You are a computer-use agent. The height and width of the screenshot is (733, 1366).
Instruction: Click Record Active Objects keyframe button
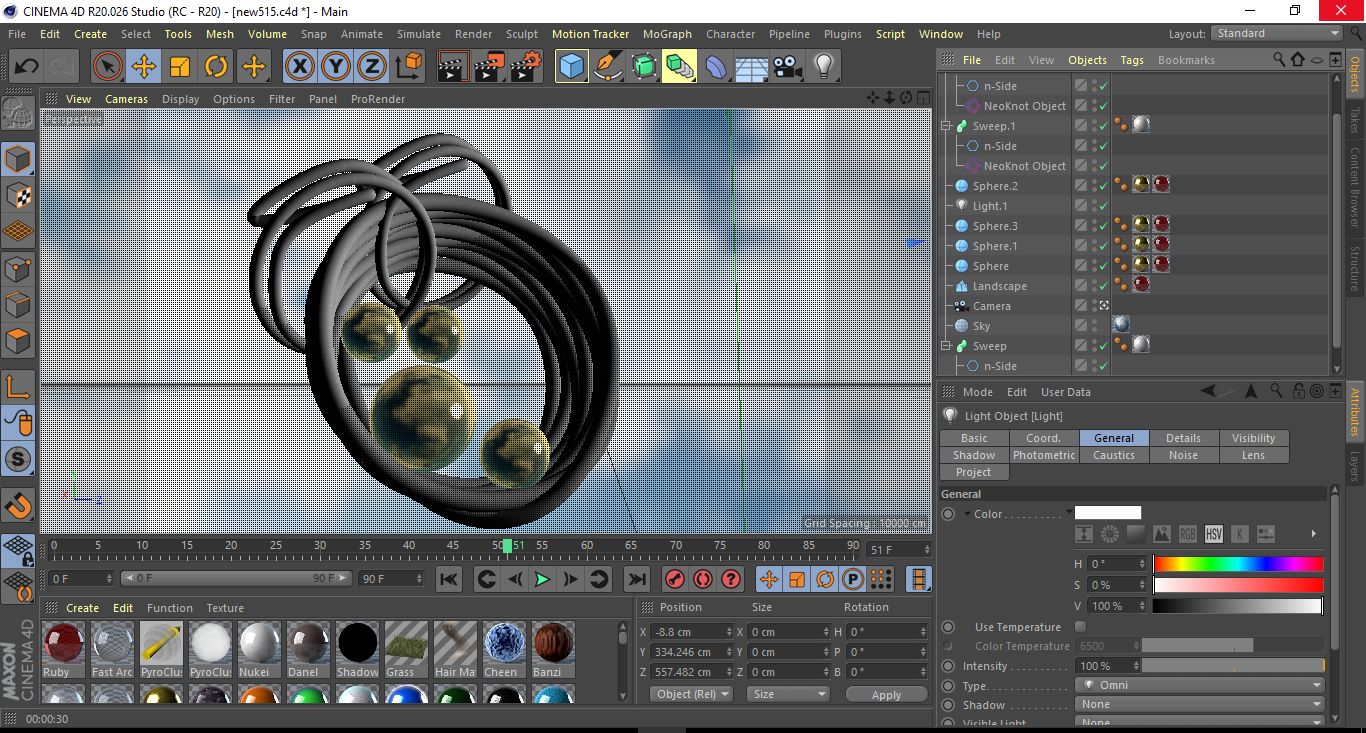coord(675,579)
